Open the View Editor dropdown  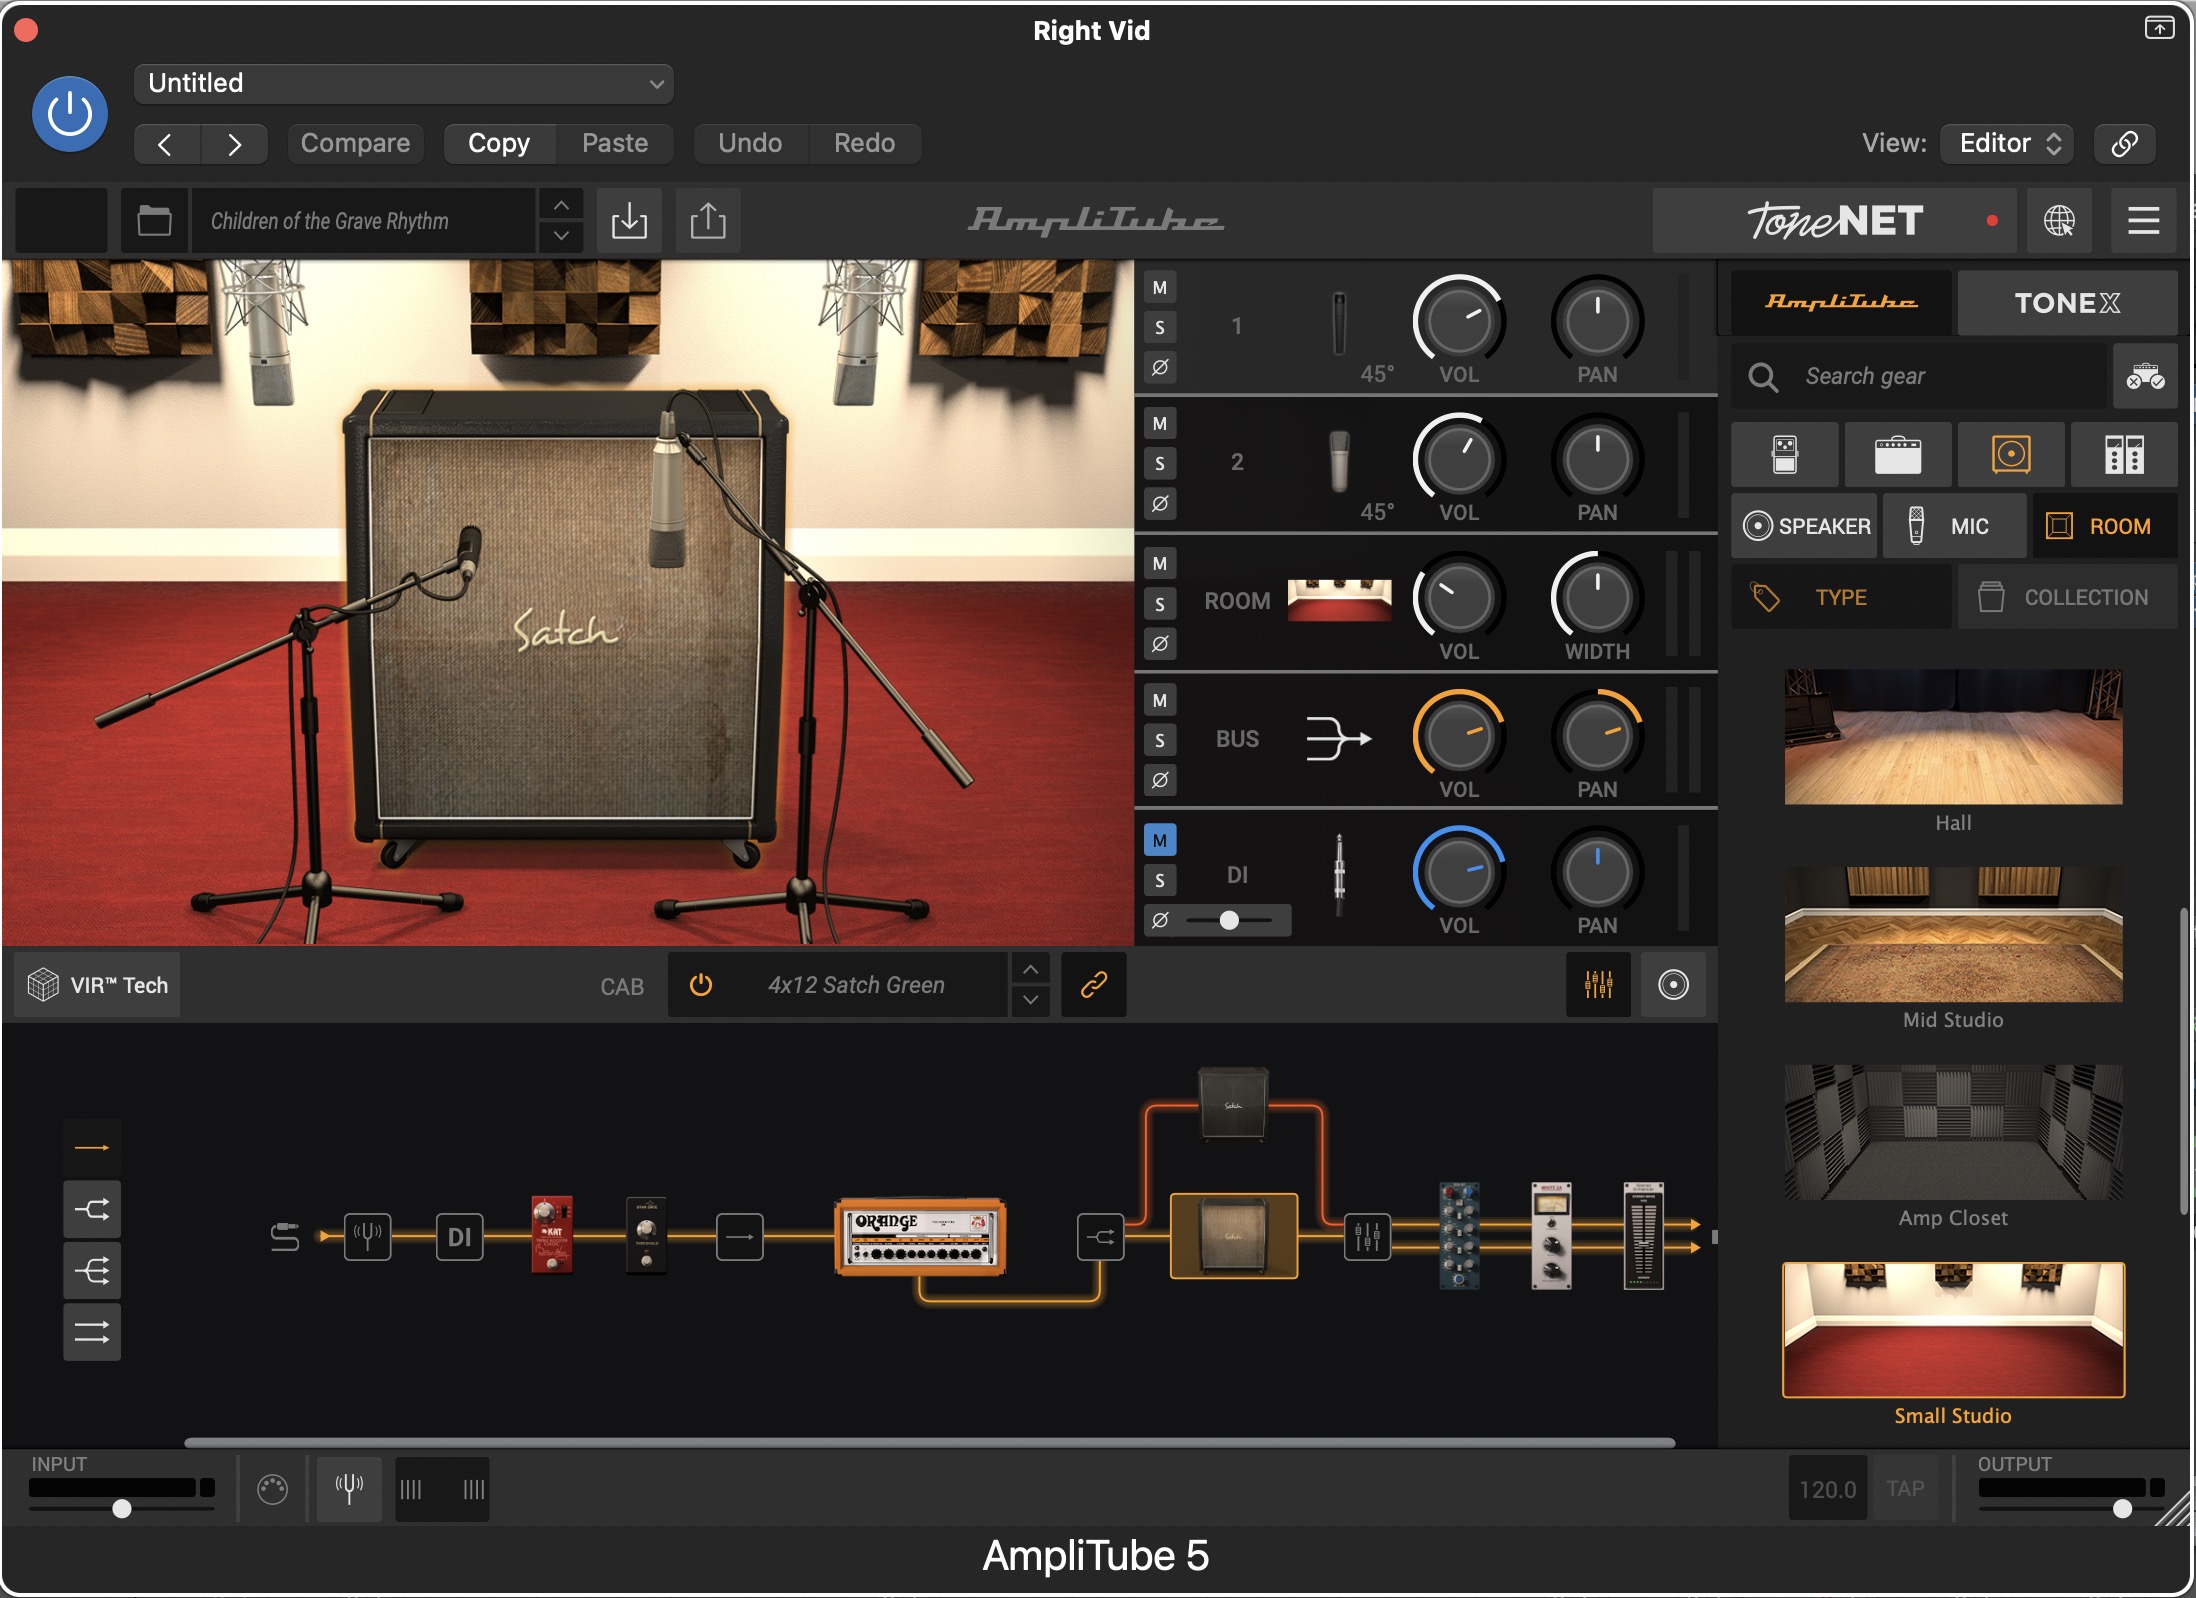[2008, 143]
